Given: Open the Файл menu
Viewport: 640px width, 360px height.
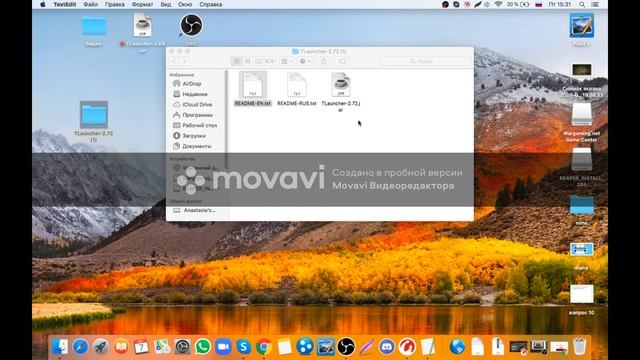Looking at the screenshot, I should (x=90, y=4).
